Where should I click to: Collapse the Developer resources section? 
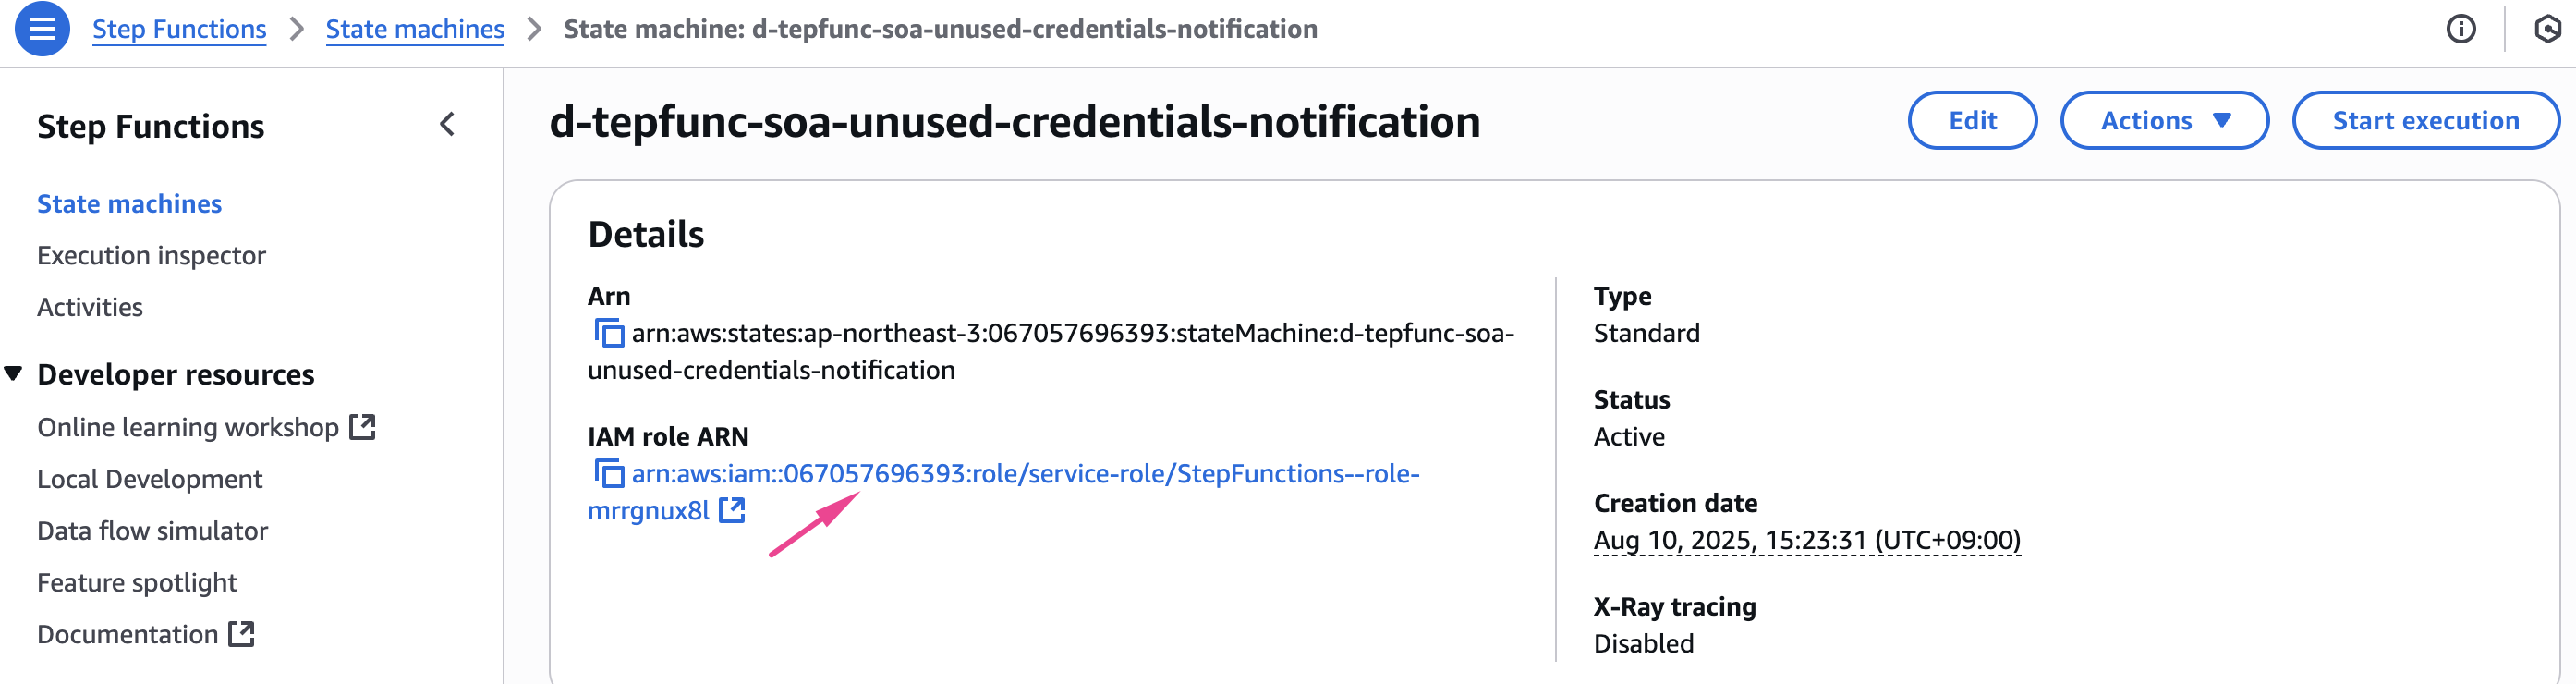[14, 374]
